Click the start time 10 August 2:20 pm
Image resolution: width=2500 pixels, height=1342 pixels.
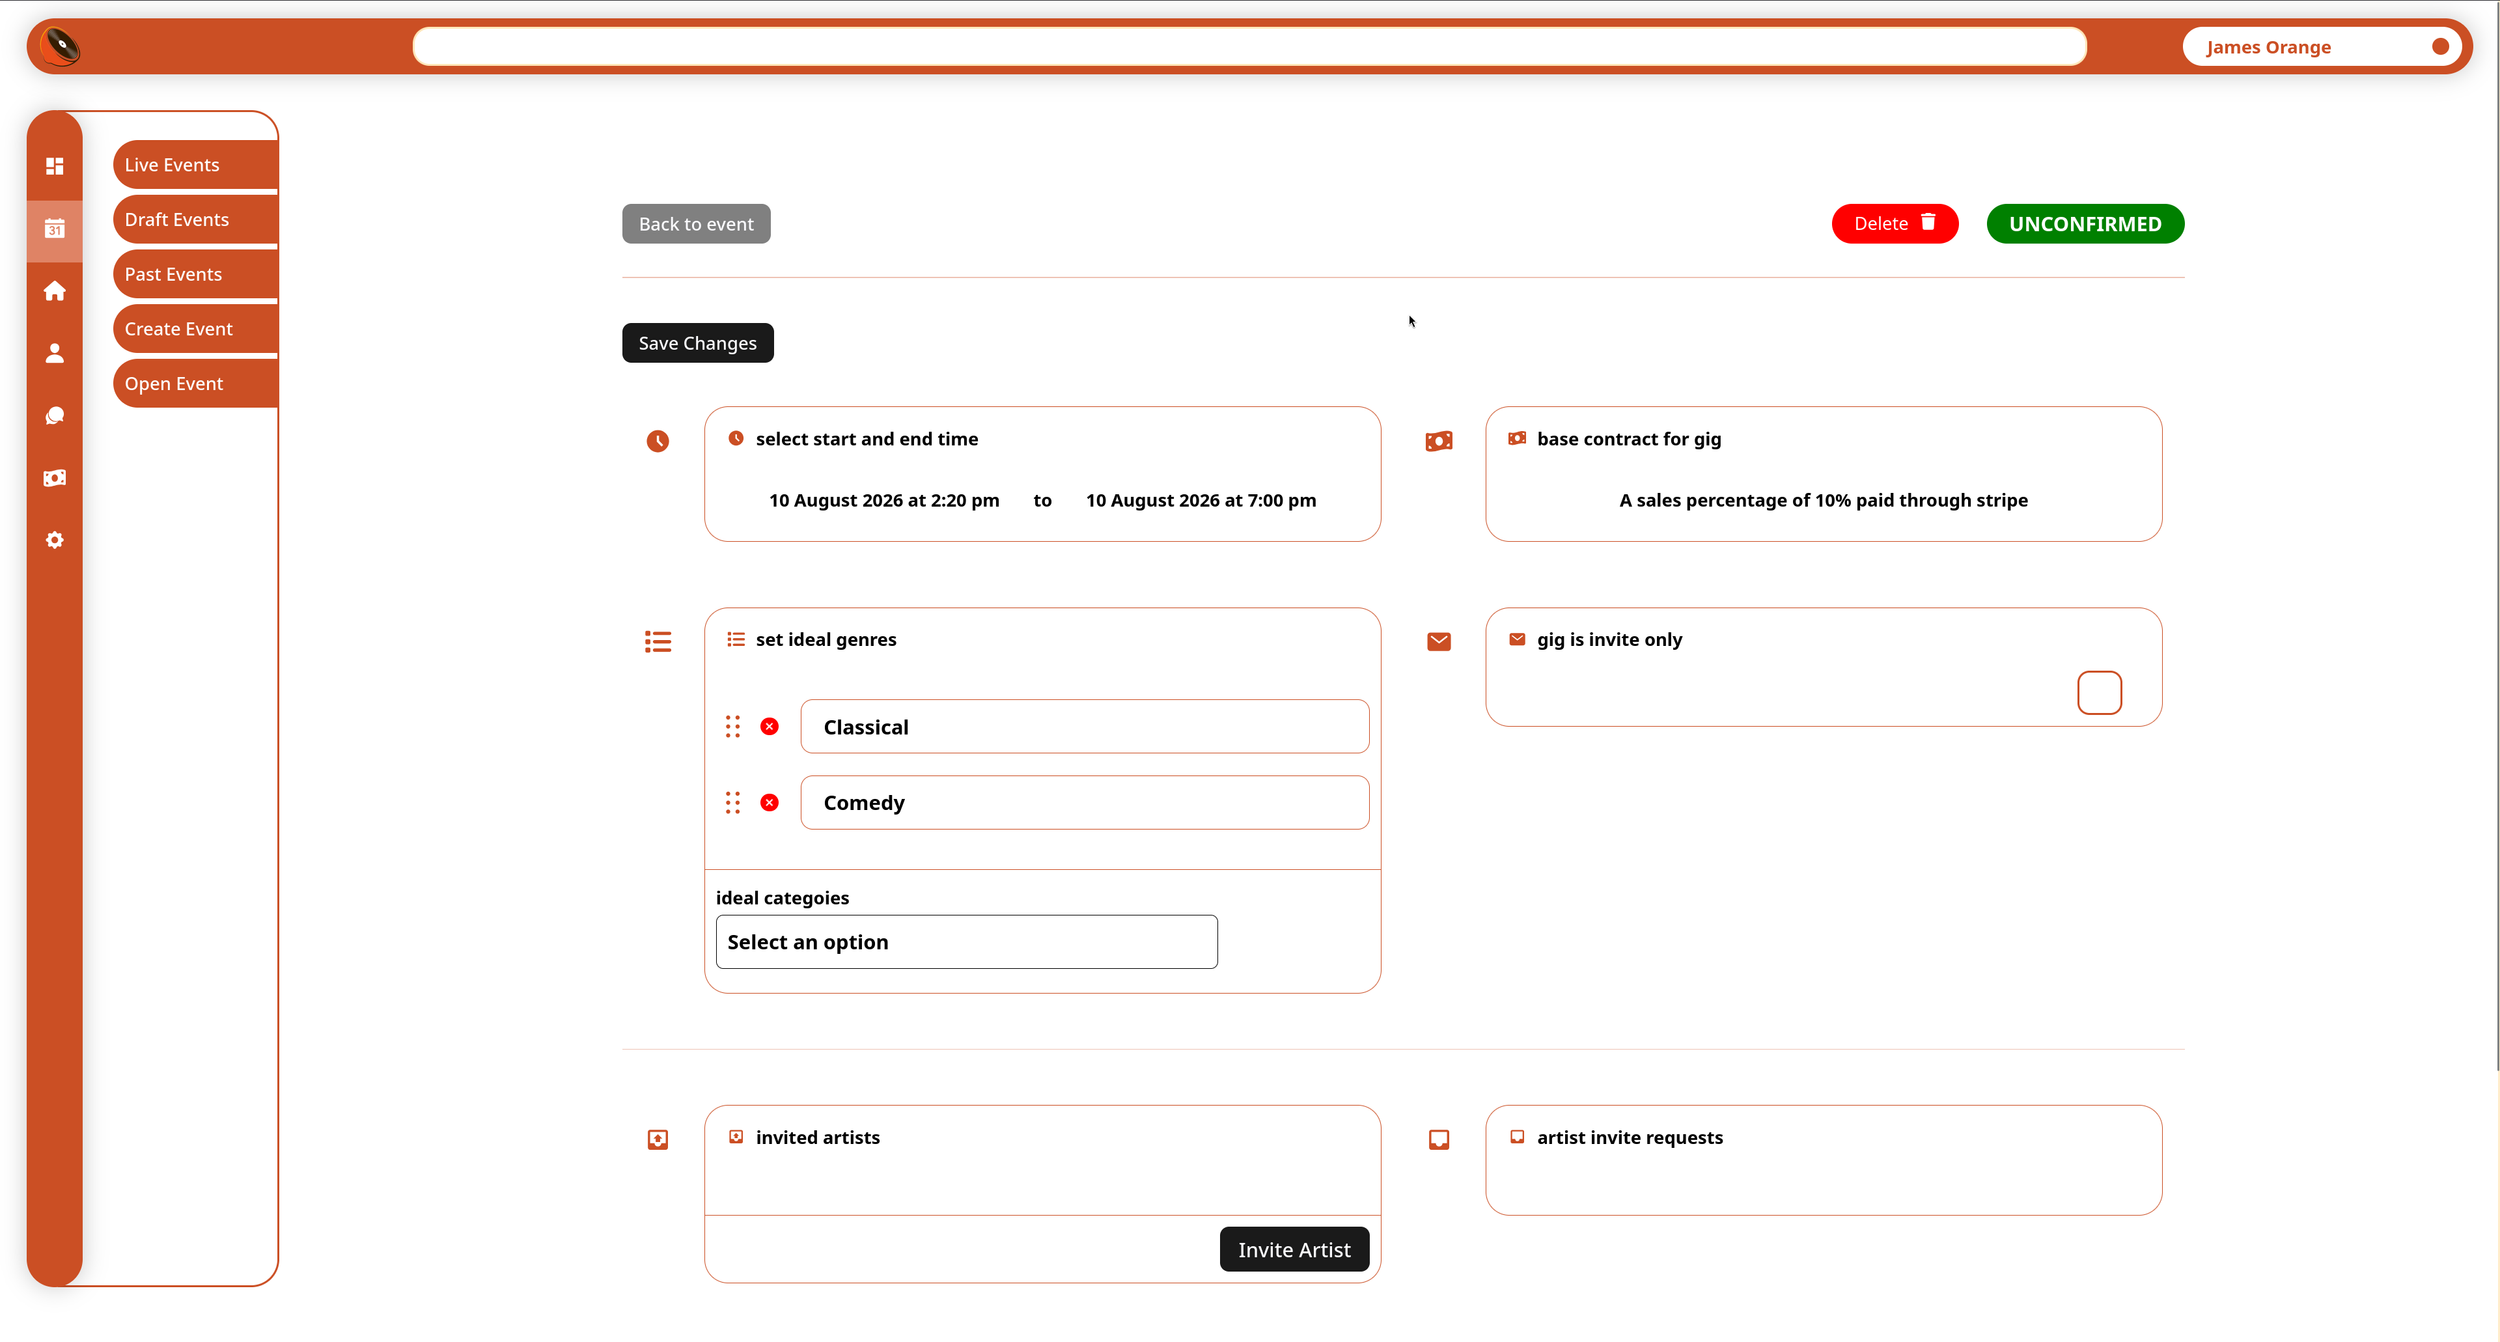[884, 500]
